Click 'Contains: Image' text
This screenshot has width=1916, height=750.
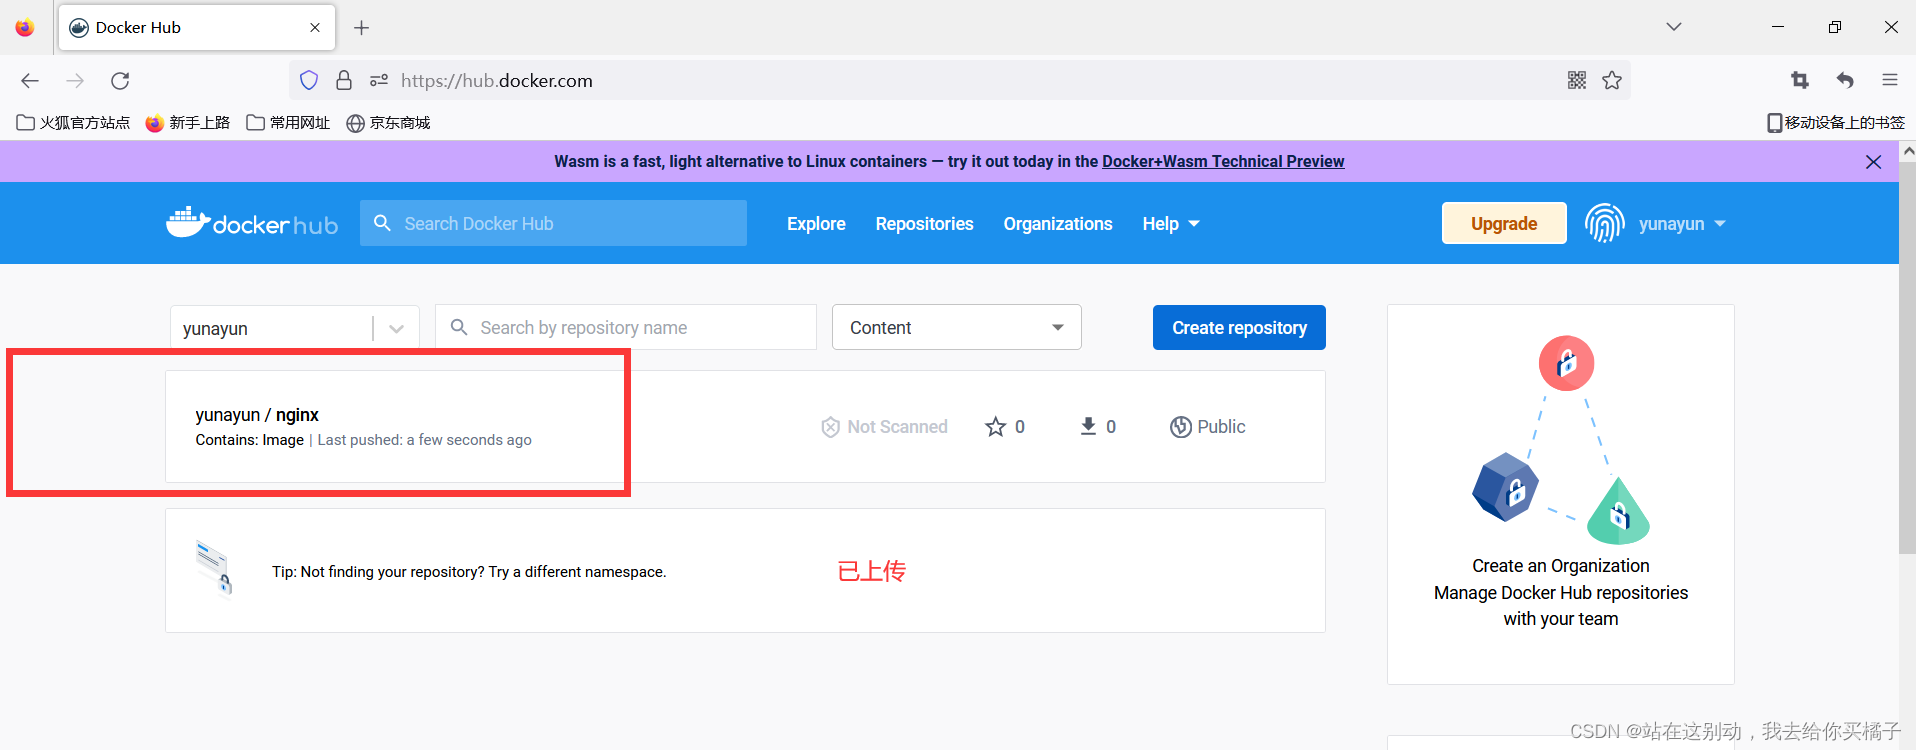tap(249, 440)
